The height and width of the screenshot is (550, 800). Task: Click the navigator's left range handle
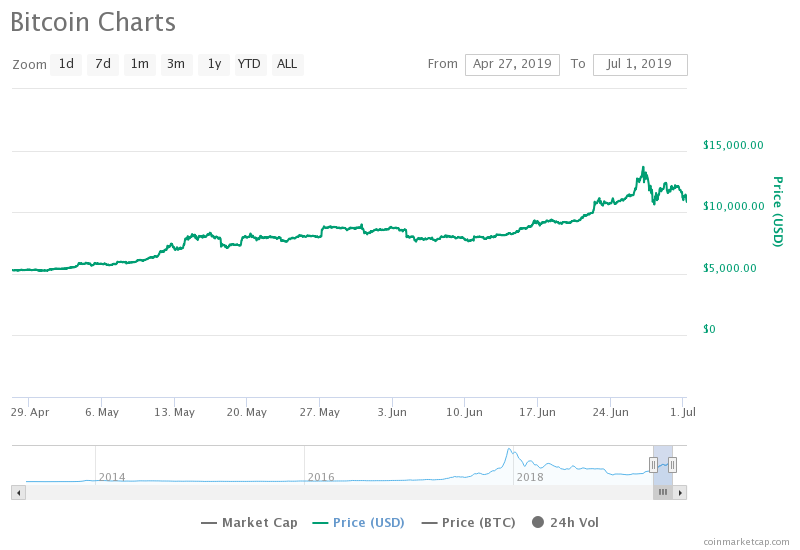[653, 464]
